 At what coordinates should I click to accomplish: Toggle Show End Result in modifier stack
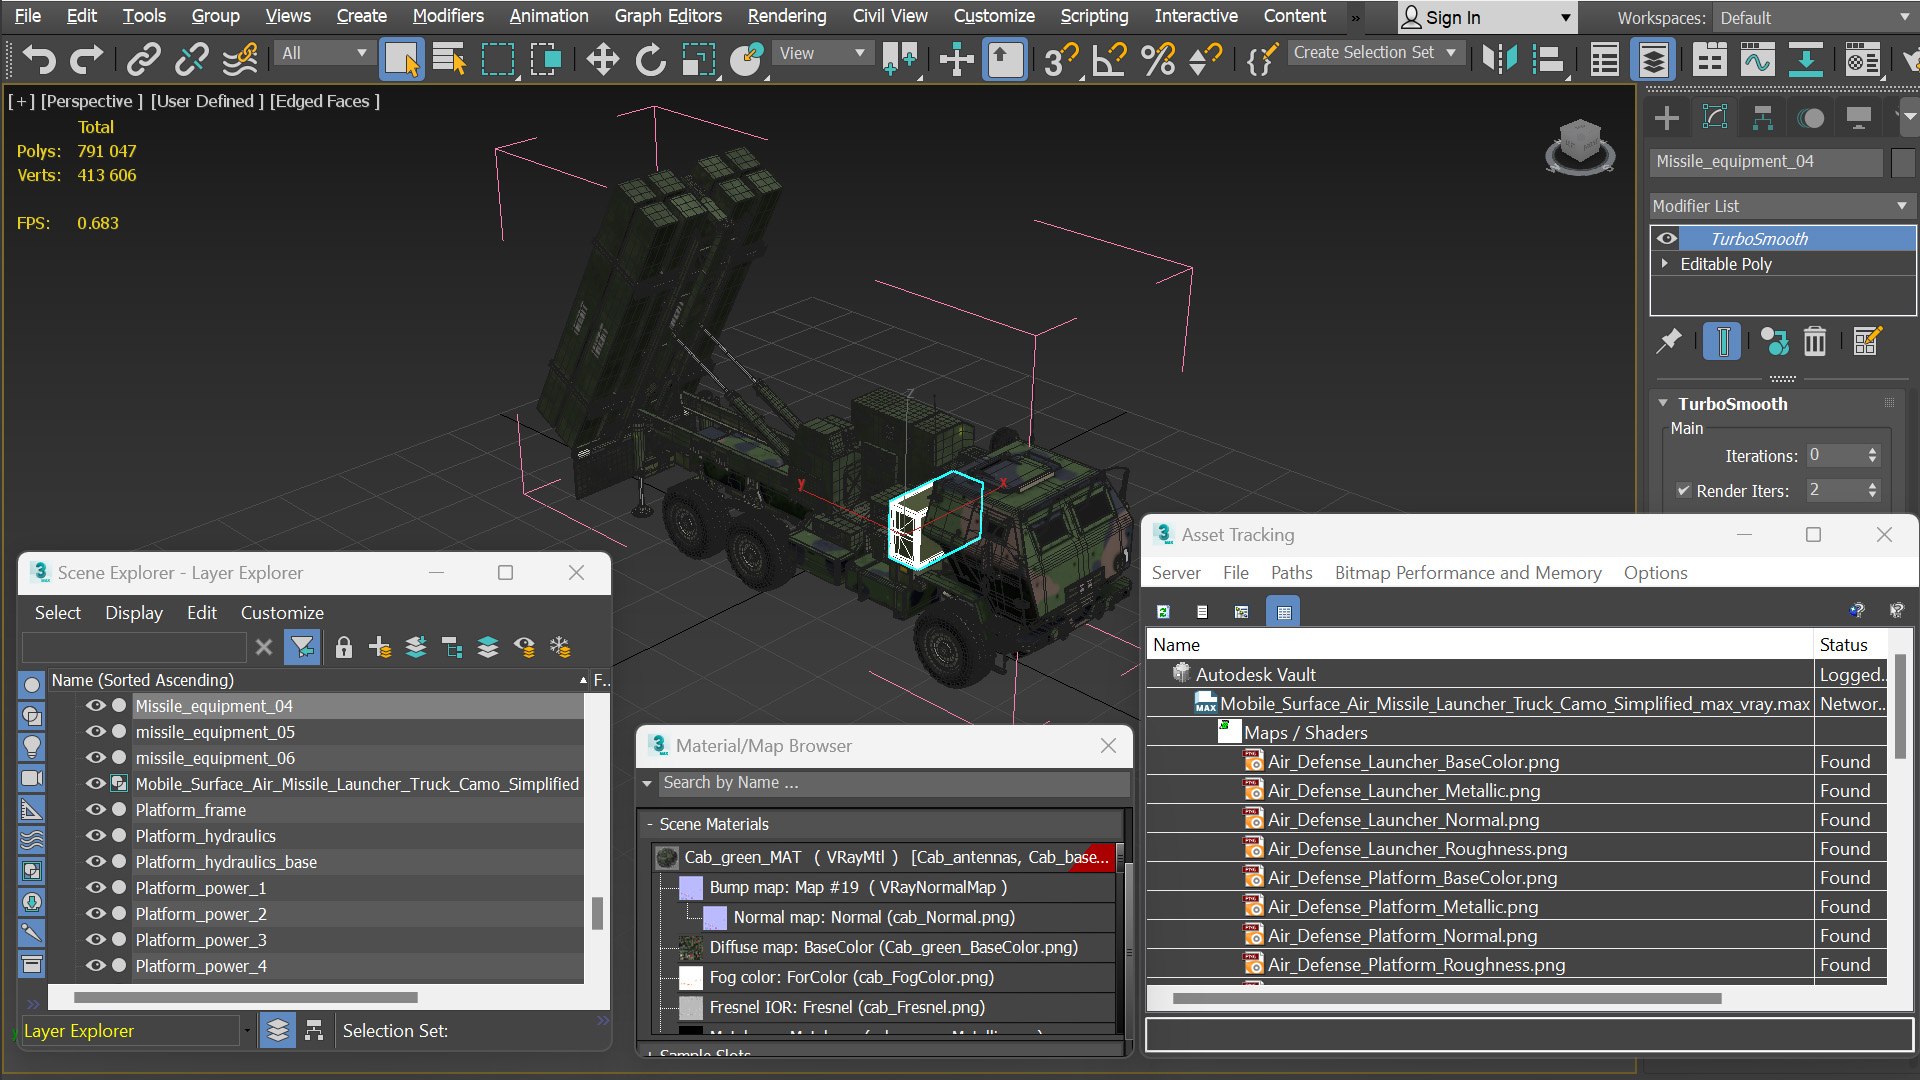(1722, 342)
